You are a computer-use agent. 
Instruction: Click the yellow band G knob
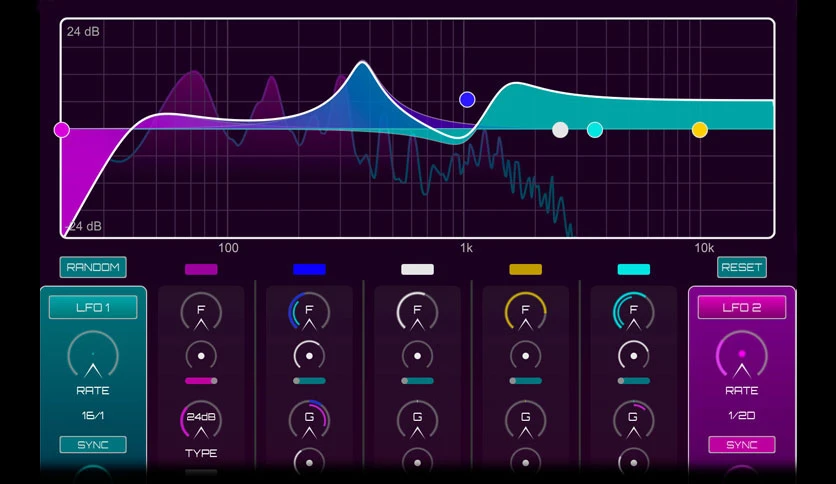(526, 420)
